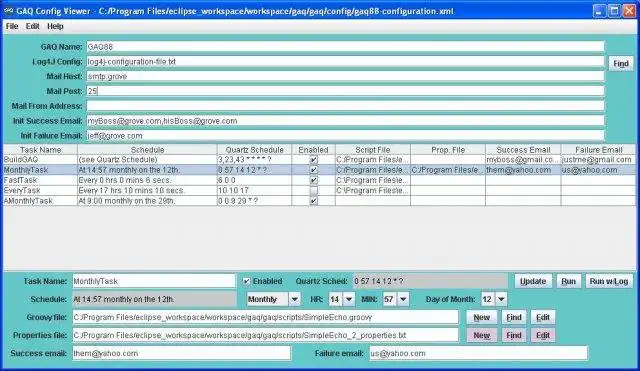Click the Update button
Screen dimensions: 640x371
coord(533,281)
